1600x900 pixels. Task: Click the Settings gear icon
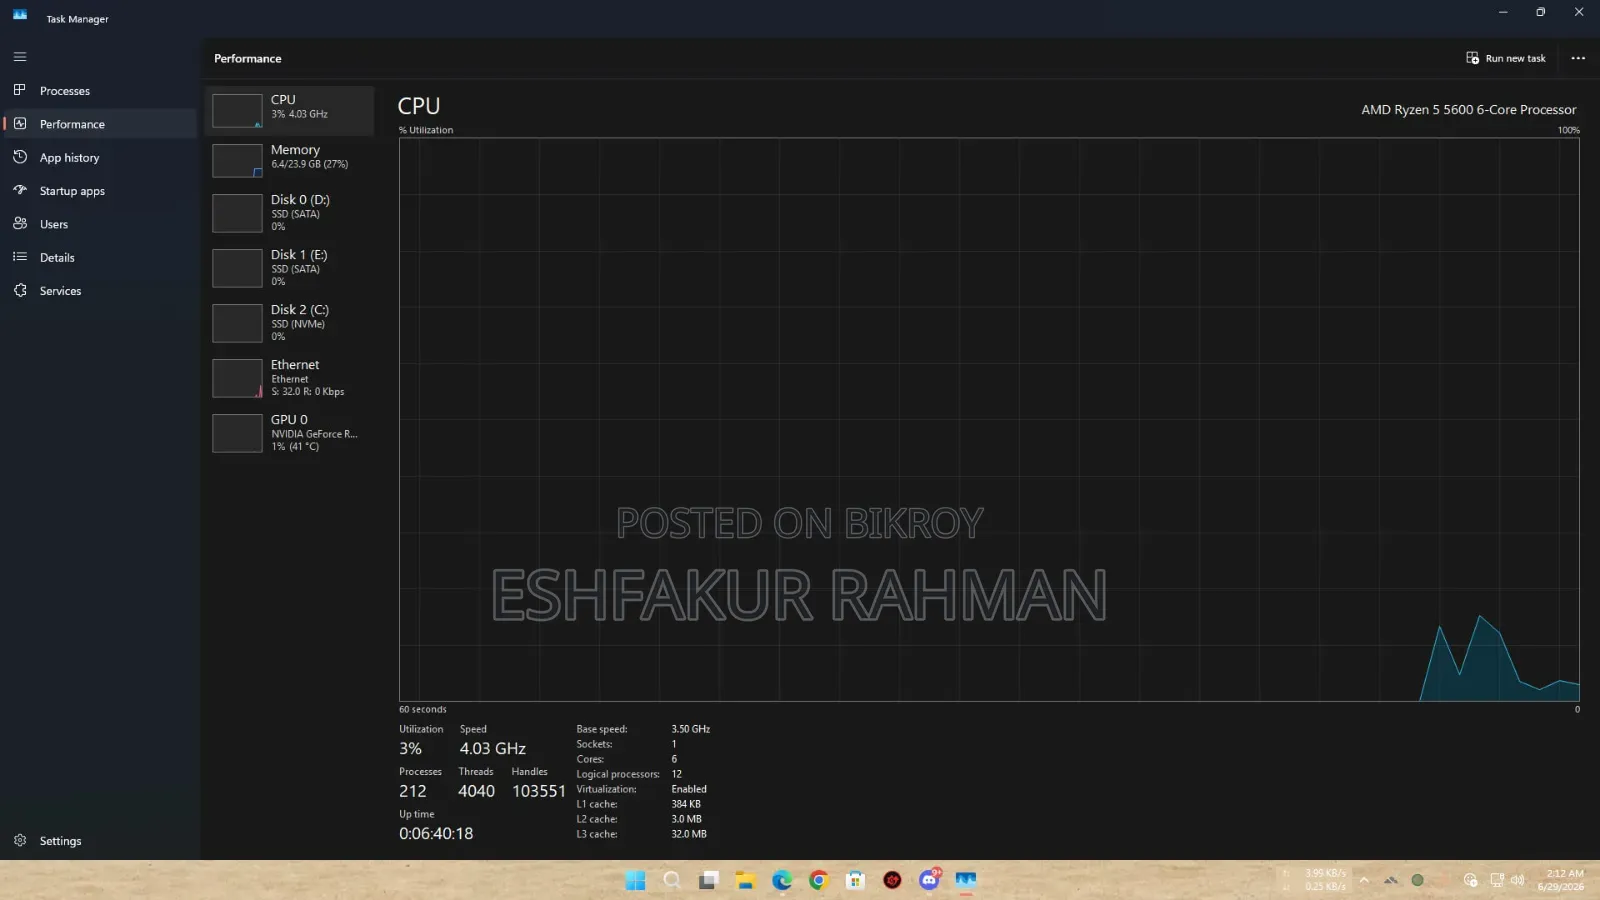click(20, 840)
